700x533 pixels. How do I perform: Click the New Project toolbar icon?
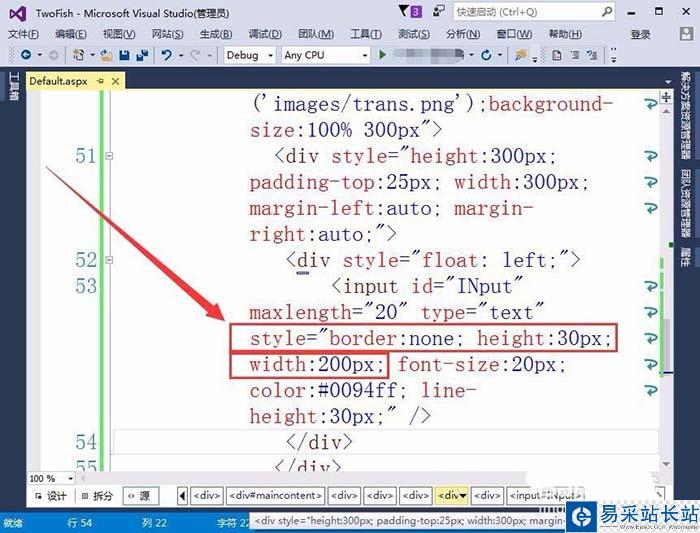coord(79,55)
